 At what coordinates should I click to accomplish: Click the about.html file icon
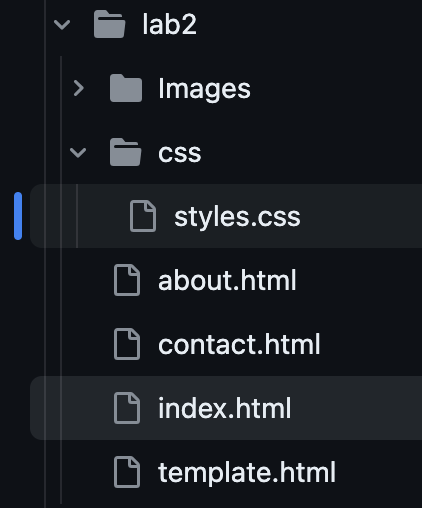127,280
